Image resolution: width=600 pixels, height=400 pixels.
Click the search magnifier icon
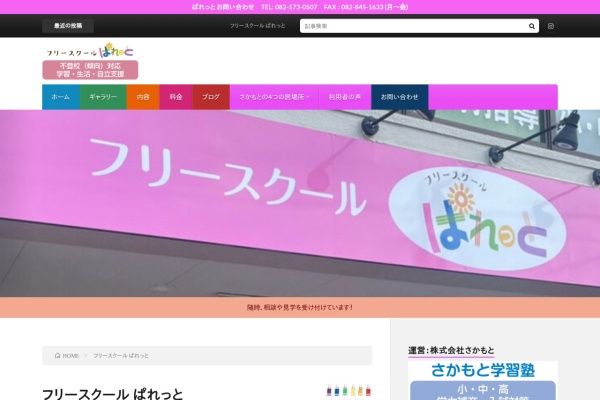(532, 26)
